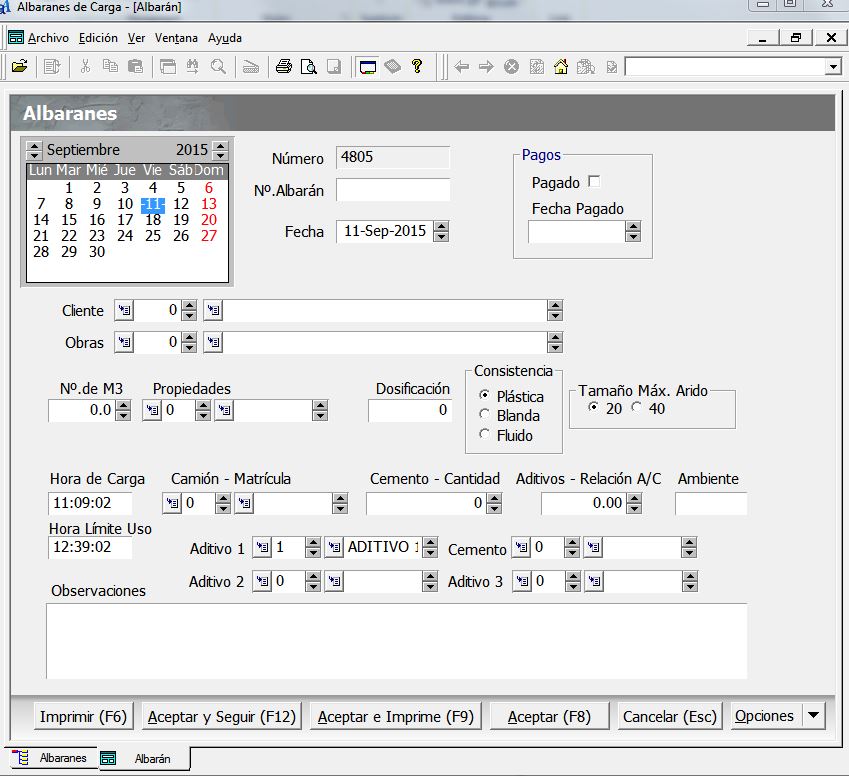Viewport: 849px width, 776px height.
Task: Open the Obras lookup icon
Action: 124,343
